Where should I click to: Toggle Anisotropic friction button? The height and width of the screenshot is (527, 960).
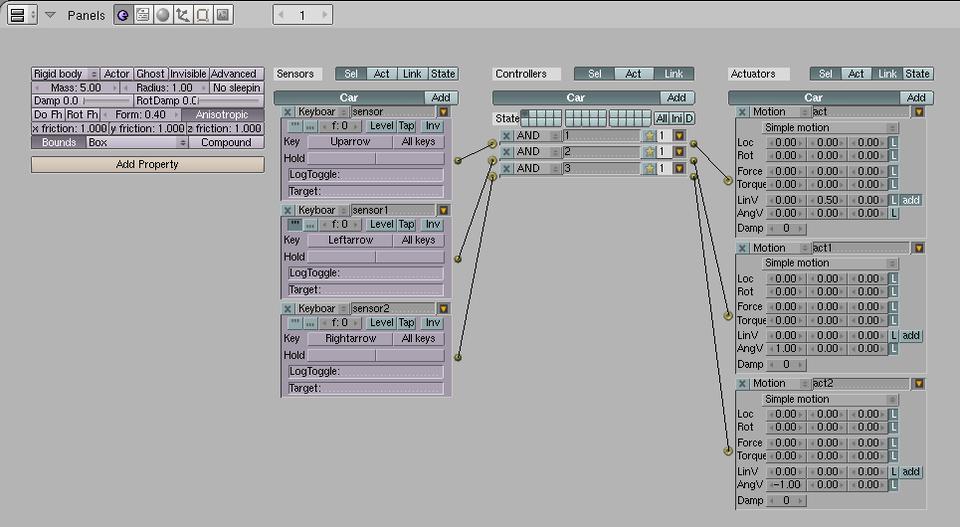[x=223, y=115]
